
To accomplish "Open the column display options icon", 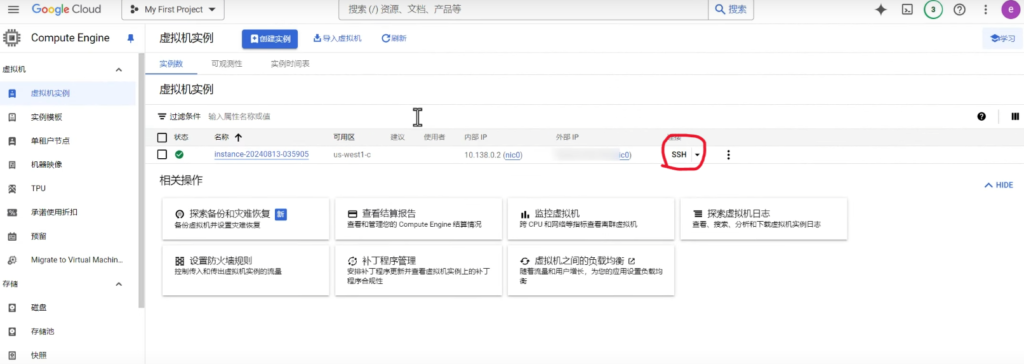I will (1015, 116).
